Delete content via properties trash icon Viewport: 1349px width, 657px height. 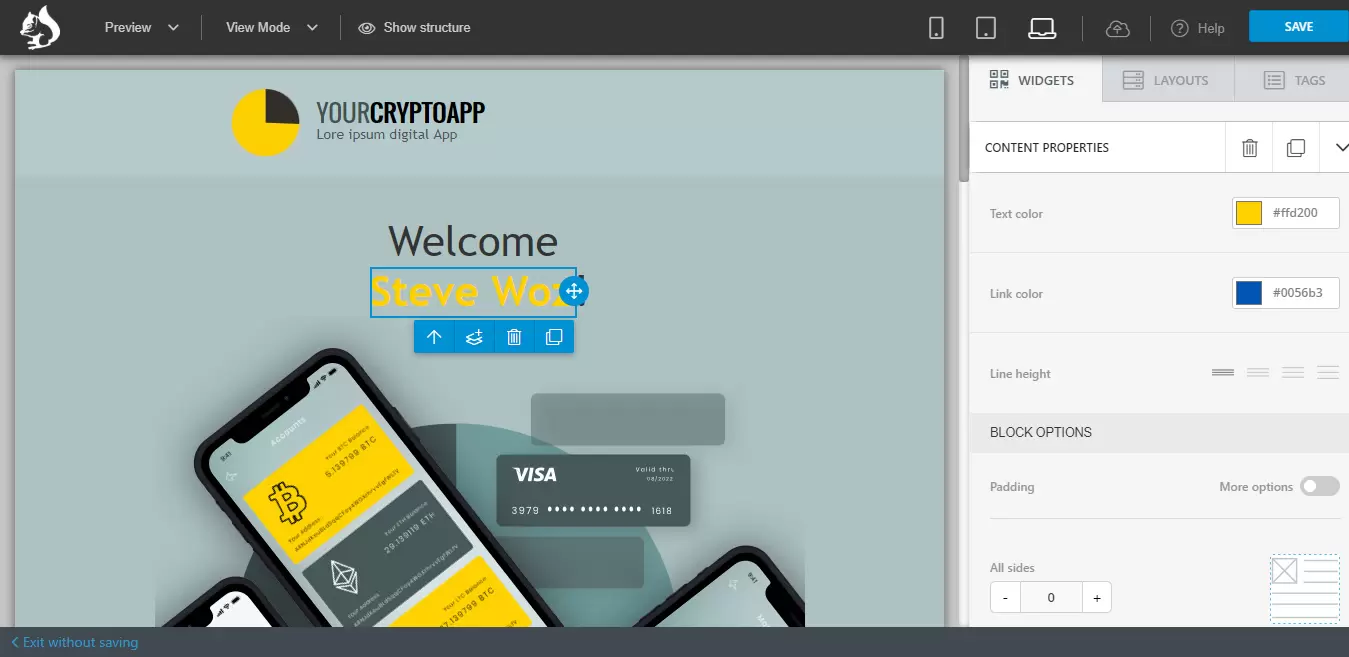[1249, 148]
